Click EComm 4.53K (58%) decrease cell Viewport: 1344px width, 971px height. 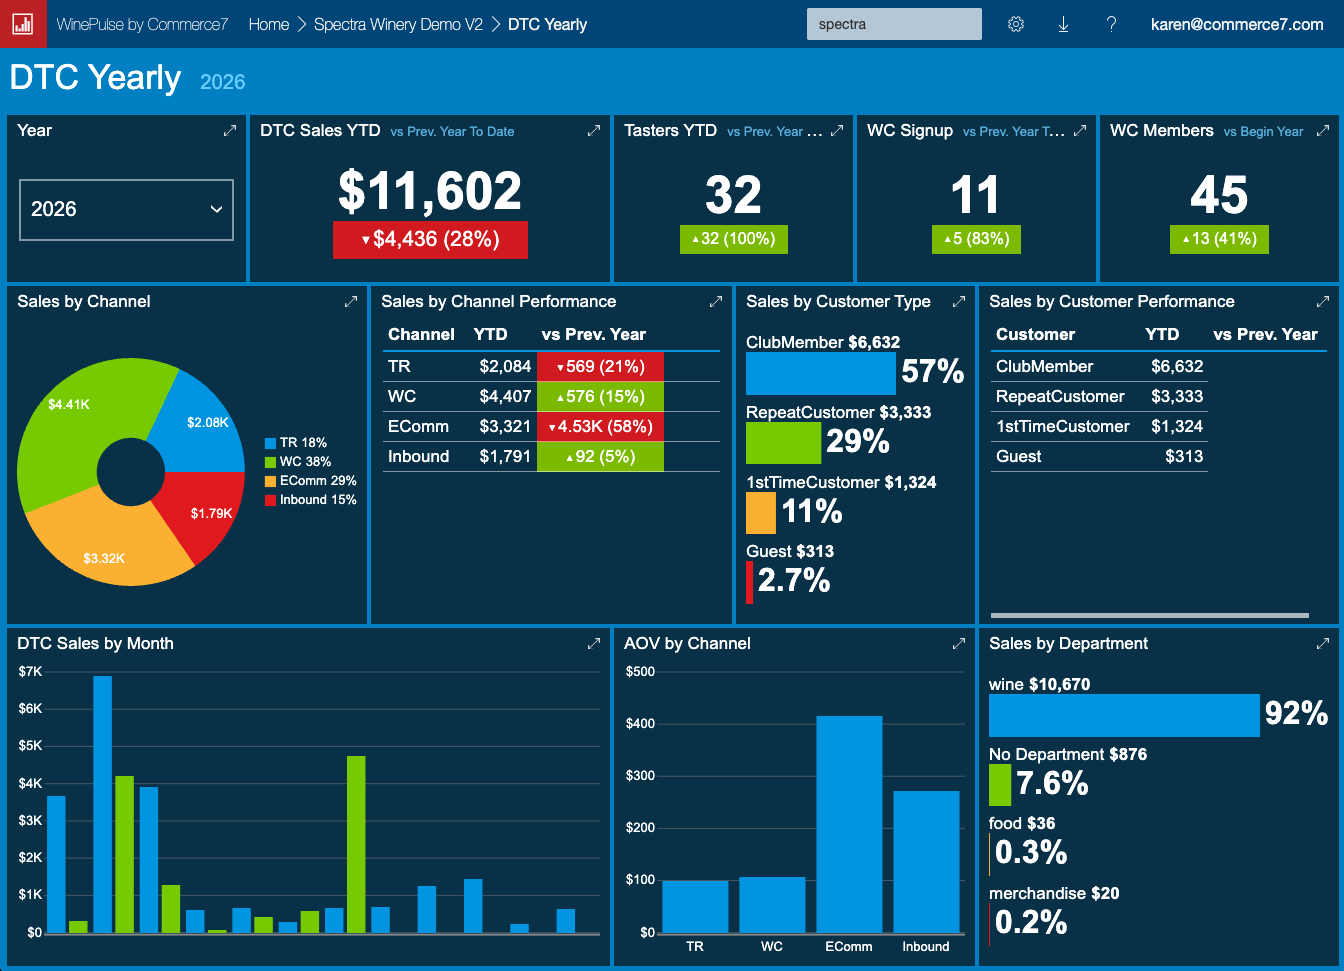(x=600, y=426)
